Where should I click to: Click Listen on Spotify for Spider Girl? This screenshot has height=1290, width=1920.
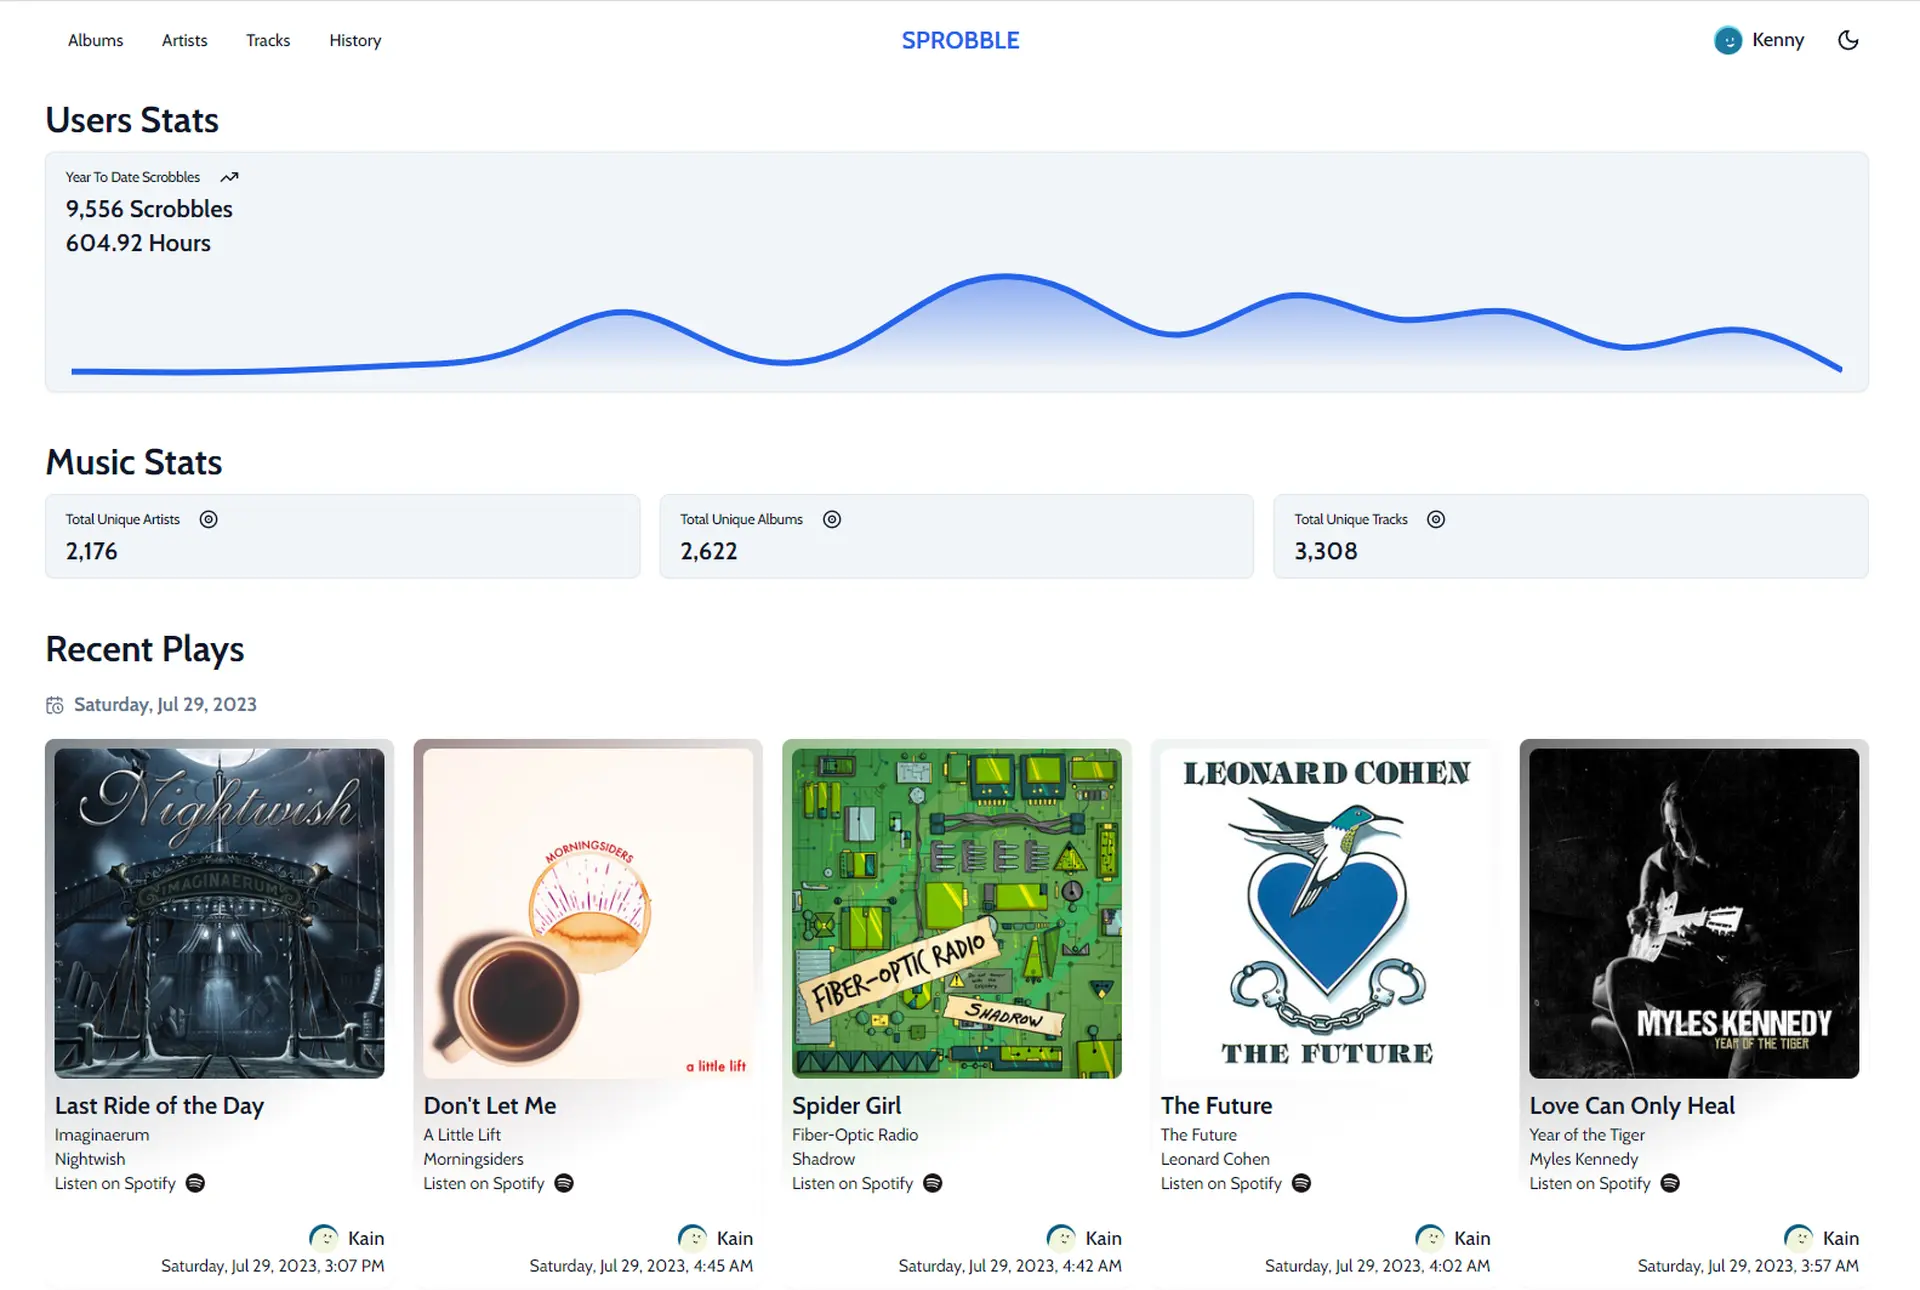(852, 1183)
